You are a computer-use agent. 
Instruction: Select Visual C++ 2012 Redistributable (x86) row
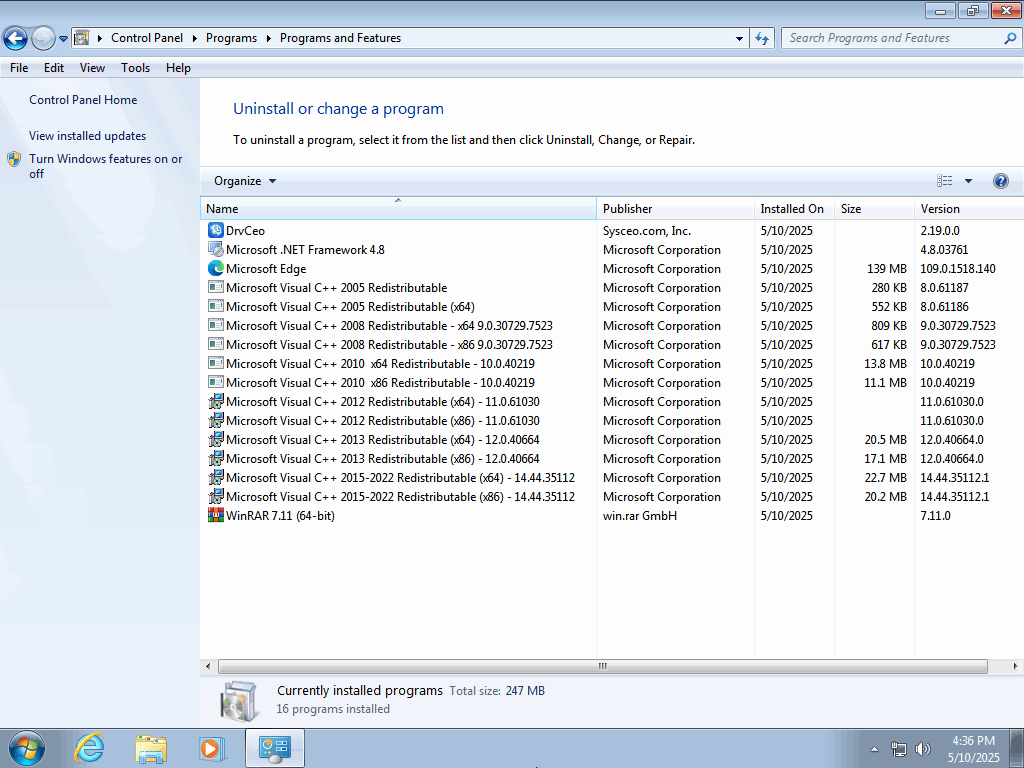[612, 421]
